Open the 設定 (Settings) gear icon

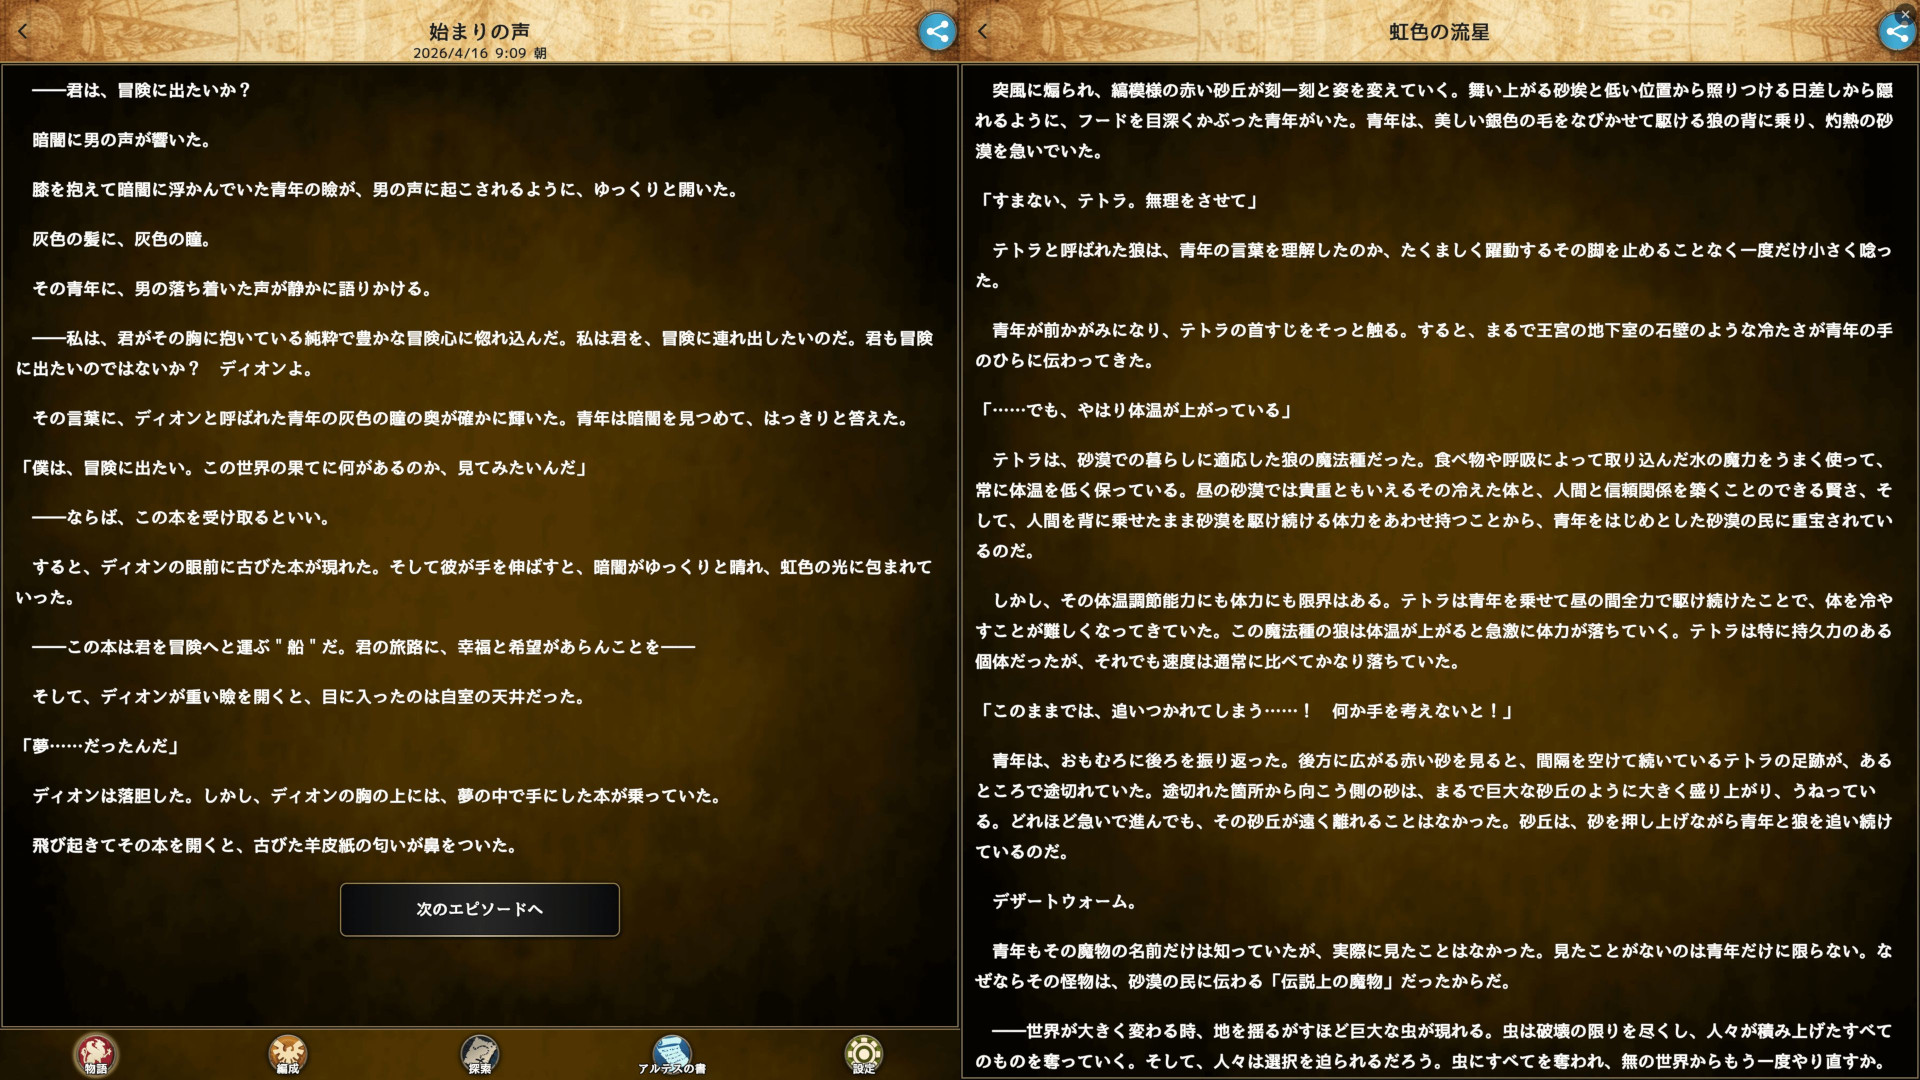[863, 1053]
